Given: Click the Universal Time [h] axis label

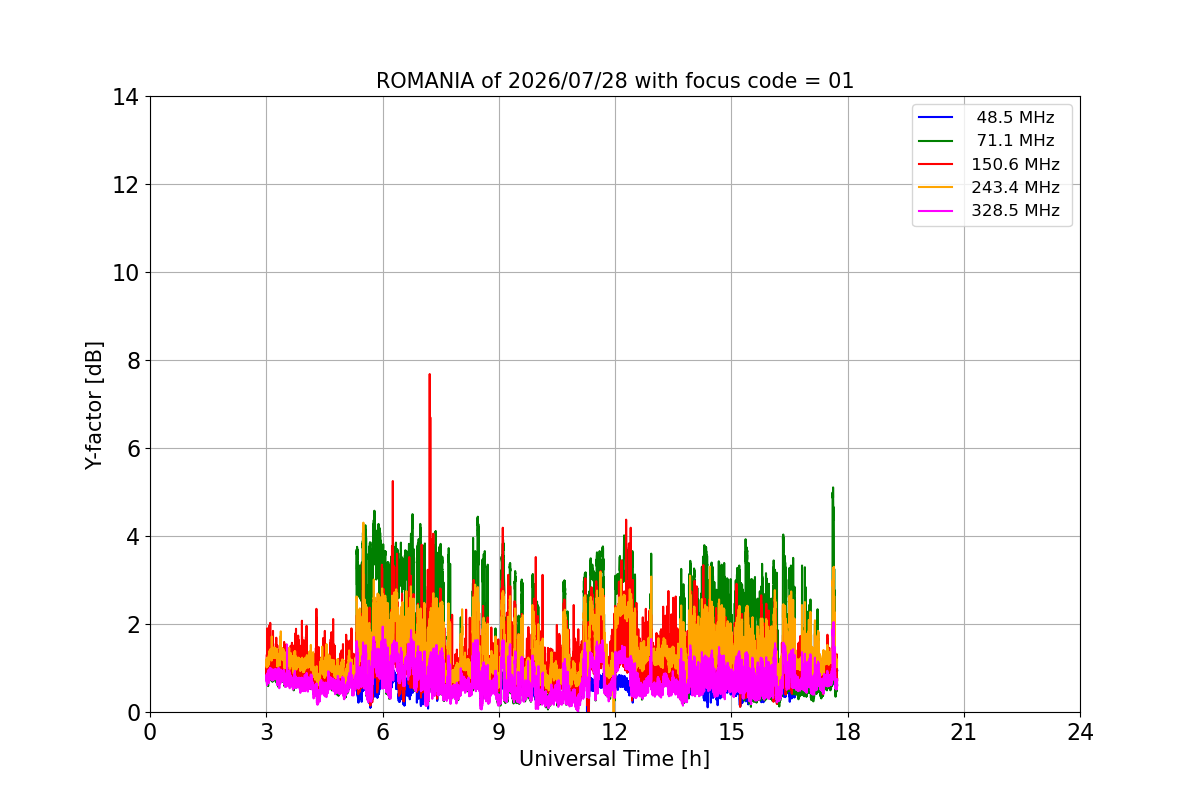Looking at the screenshot, I should point(614,759).
